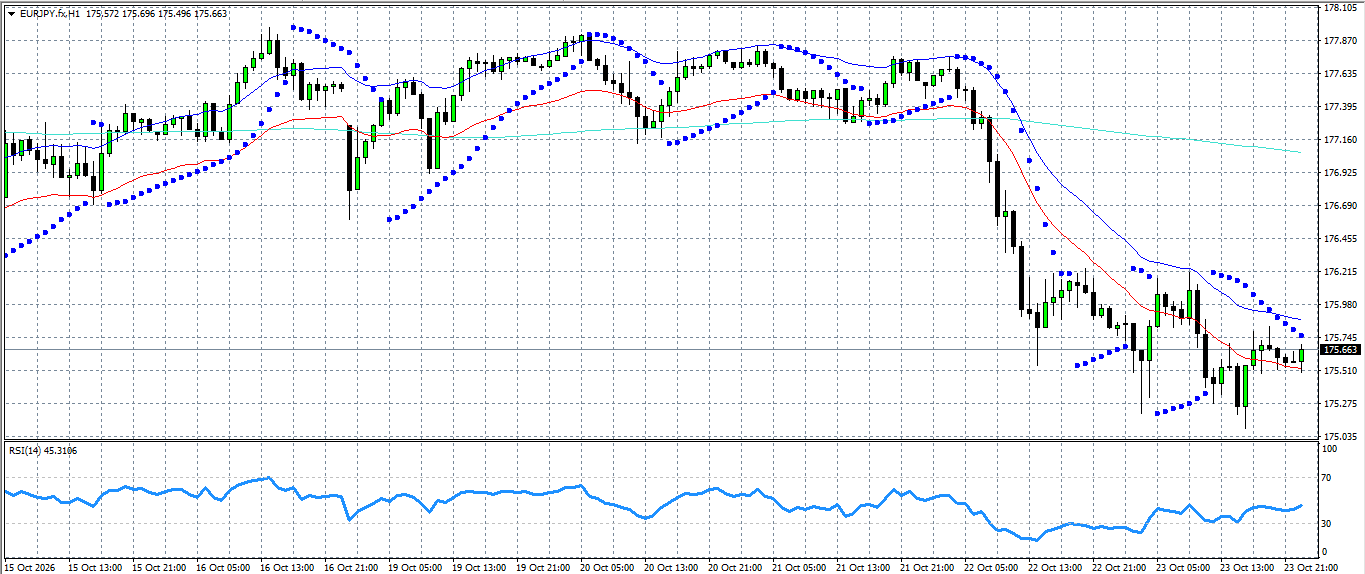This screenshot has height=574, width=1365.
Task: Click the 175.275 price axis label
Action: pos(1339,404)
